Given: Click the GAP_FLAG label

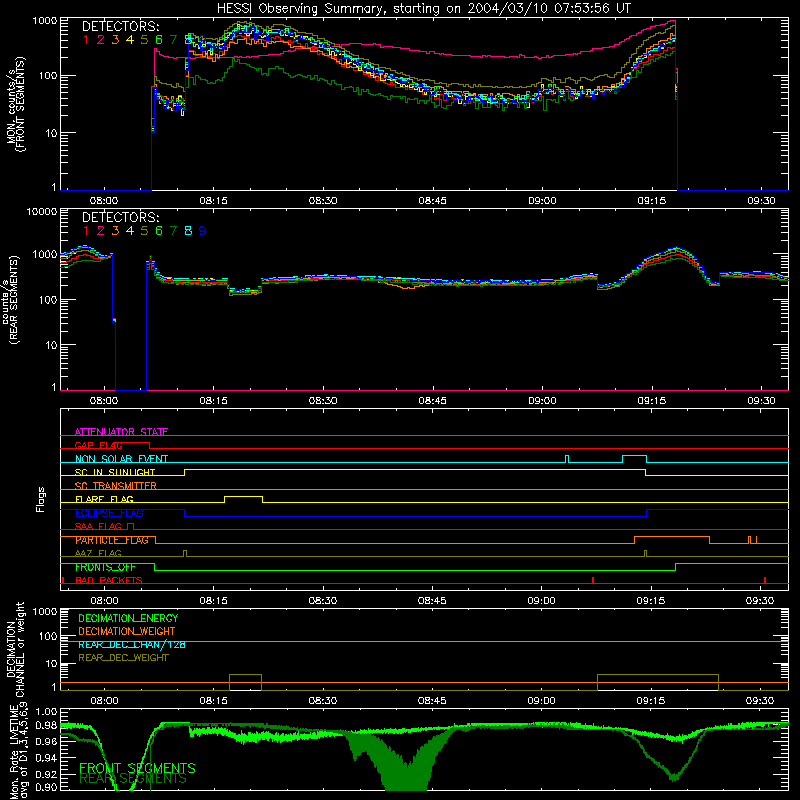Looking at the screenshot, I should (x=98, y=445).
